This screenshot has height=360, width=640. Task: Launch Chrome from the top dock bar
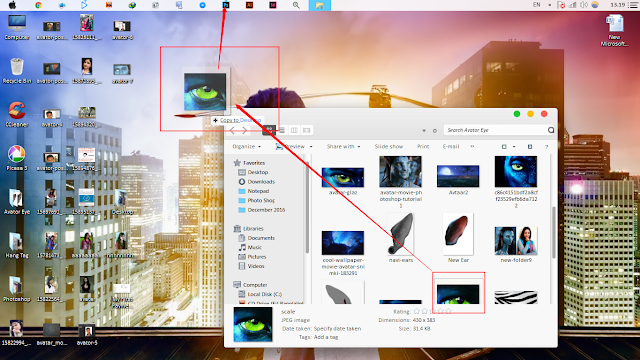pos(38,5)
